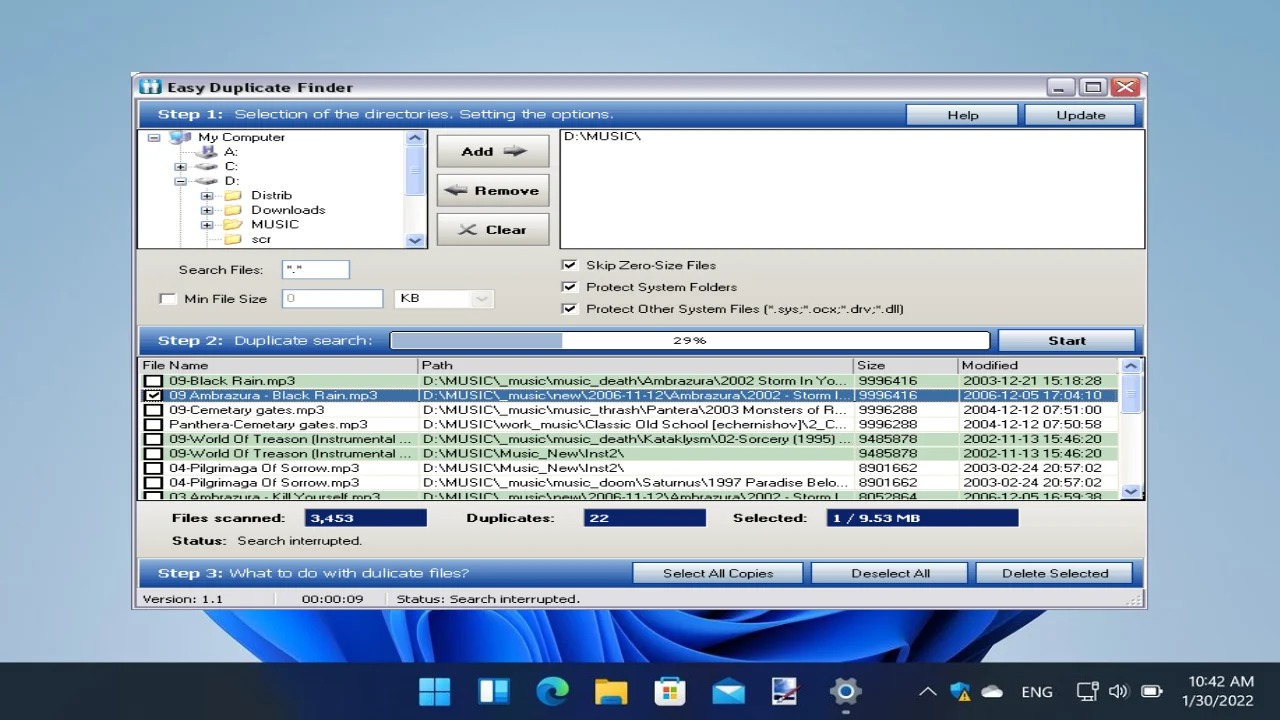The width and height of the screenshot is (1280, 720).
Task: Select the Distrib folder
Action: (x=271, y=195)
